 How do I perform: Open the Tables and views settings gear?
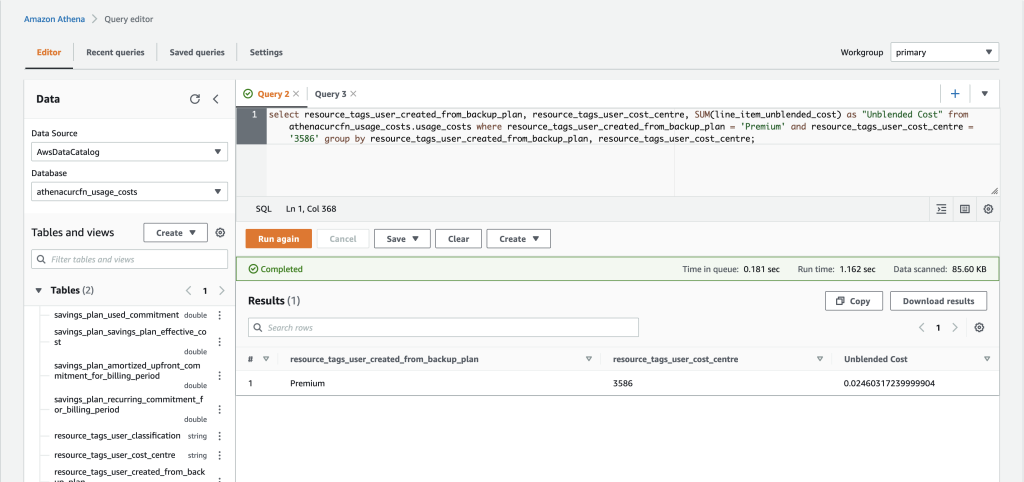220,233
